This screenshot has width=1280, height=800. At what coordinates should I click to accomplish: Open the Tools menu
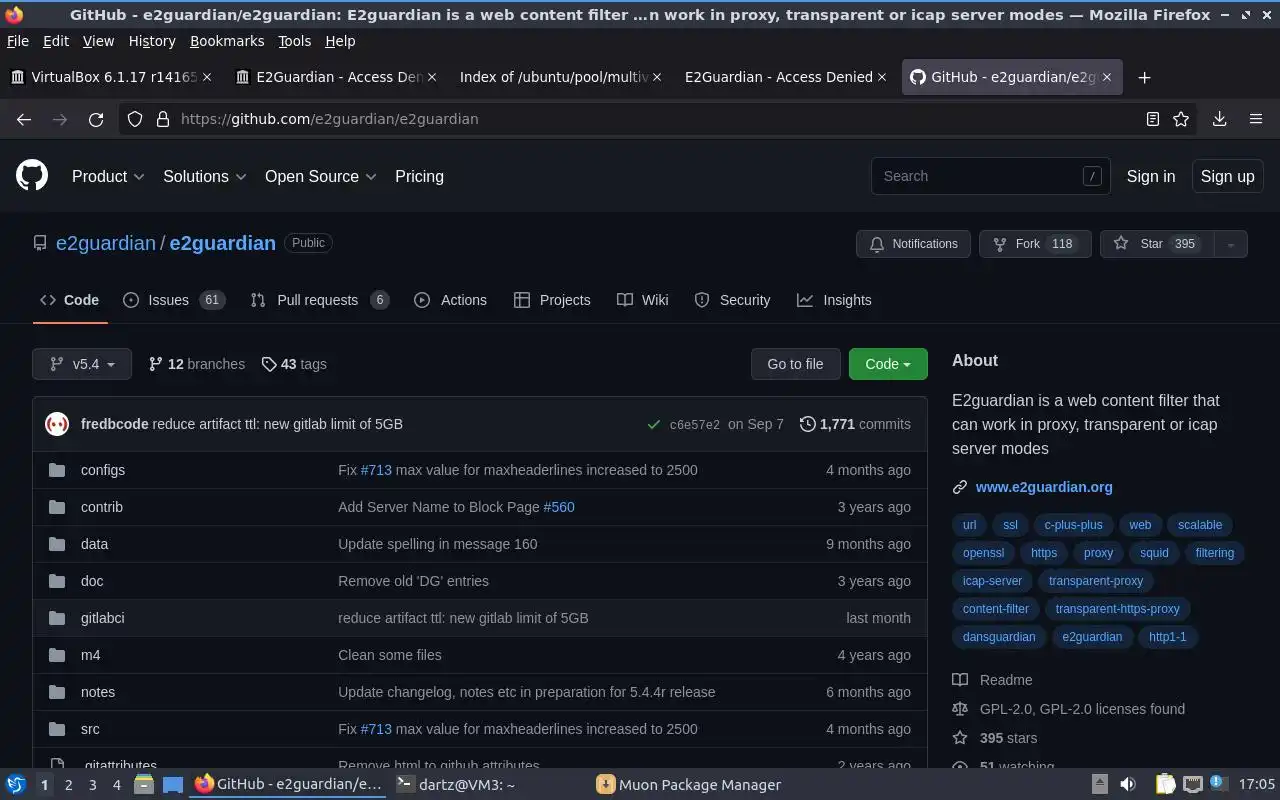pyautogui.click(x=294, y=41)
